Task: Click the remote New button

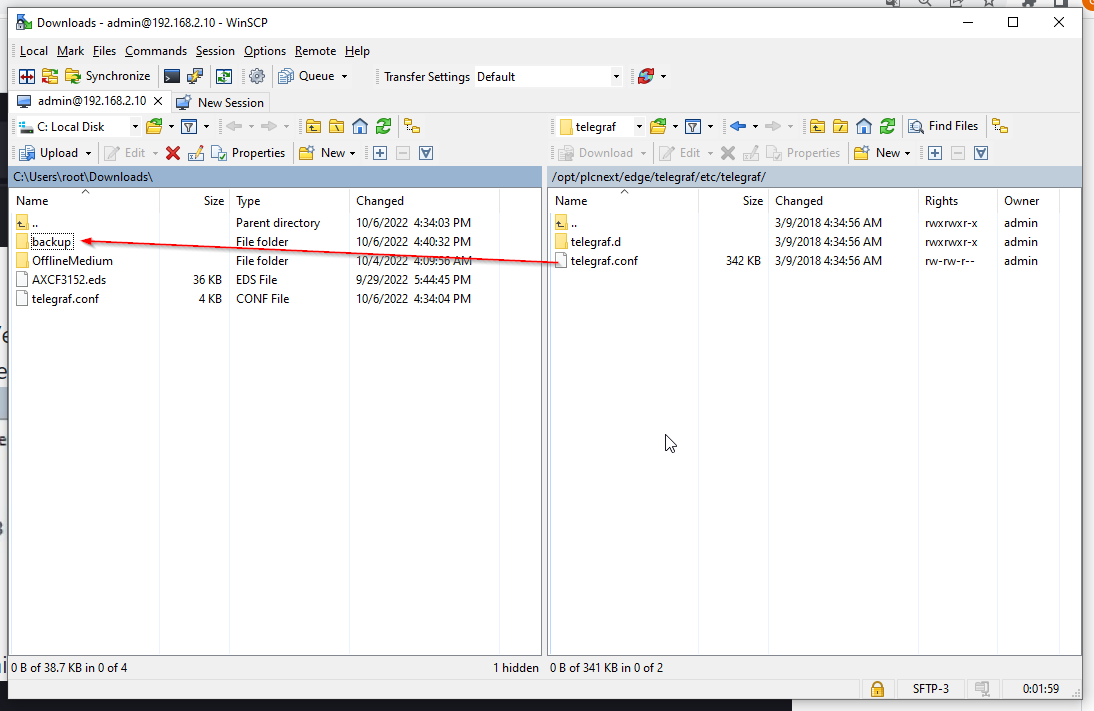Action: click(877, 153)
